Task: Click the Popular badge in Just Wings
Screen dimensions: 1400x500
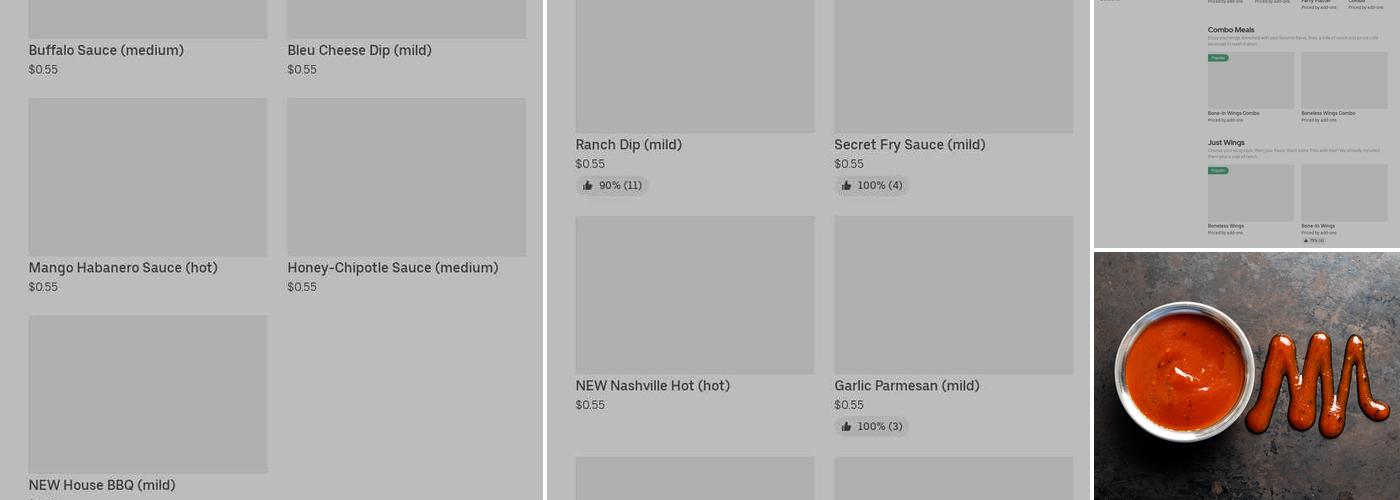Action: (1218, 171)
